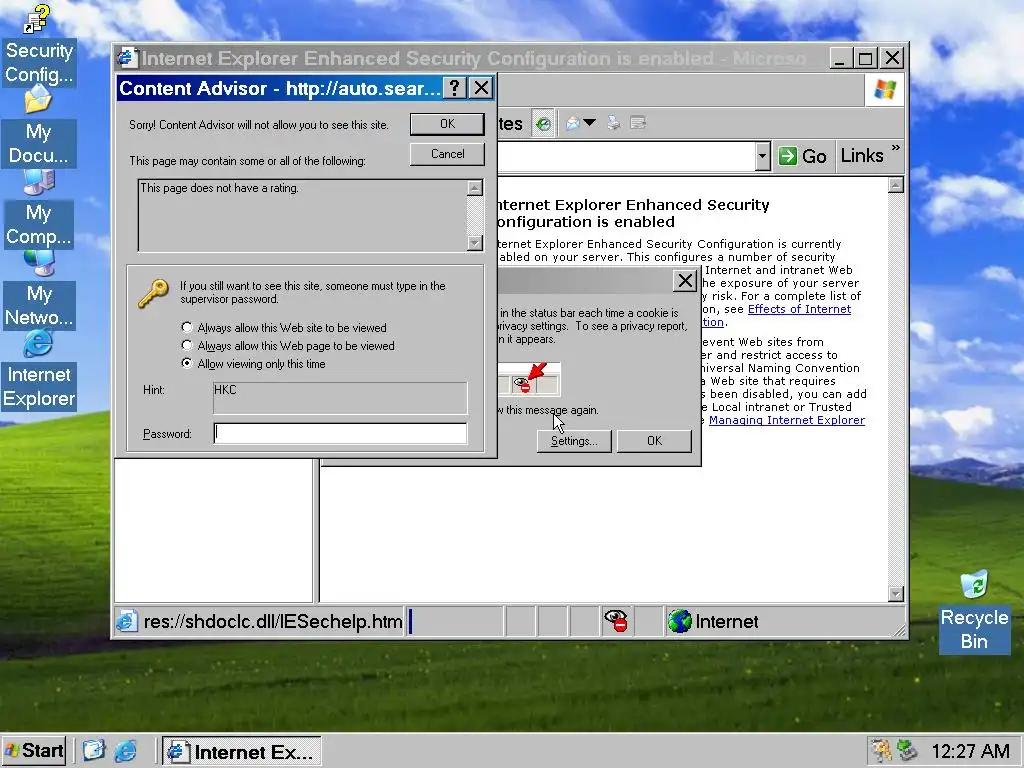Open the My Documents desktop icon
The image size is (1024, 768).
point(38,127)
